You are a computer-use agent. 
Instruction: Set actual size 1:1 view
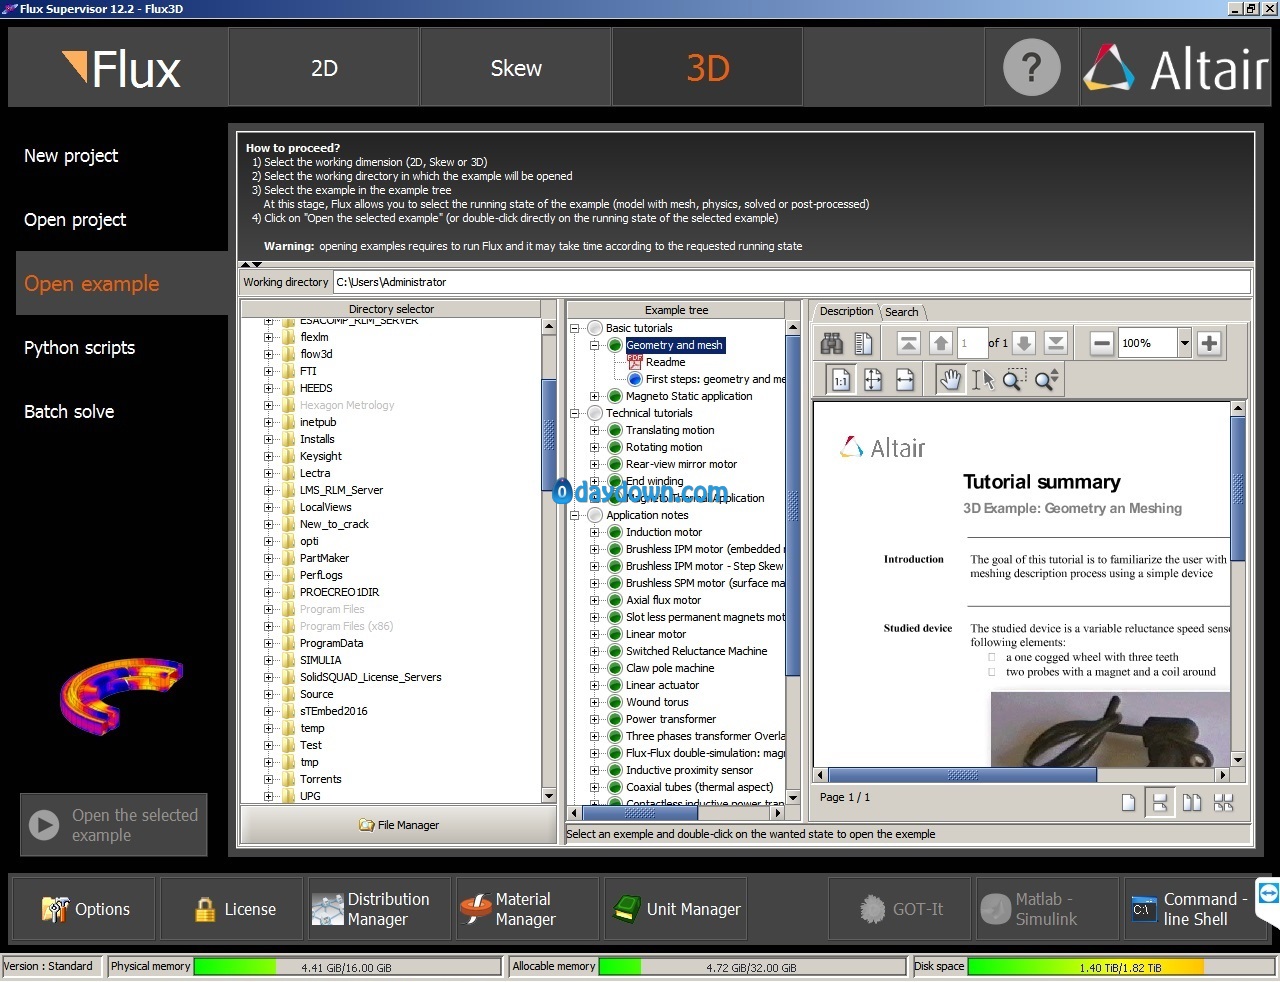[841, 380]
